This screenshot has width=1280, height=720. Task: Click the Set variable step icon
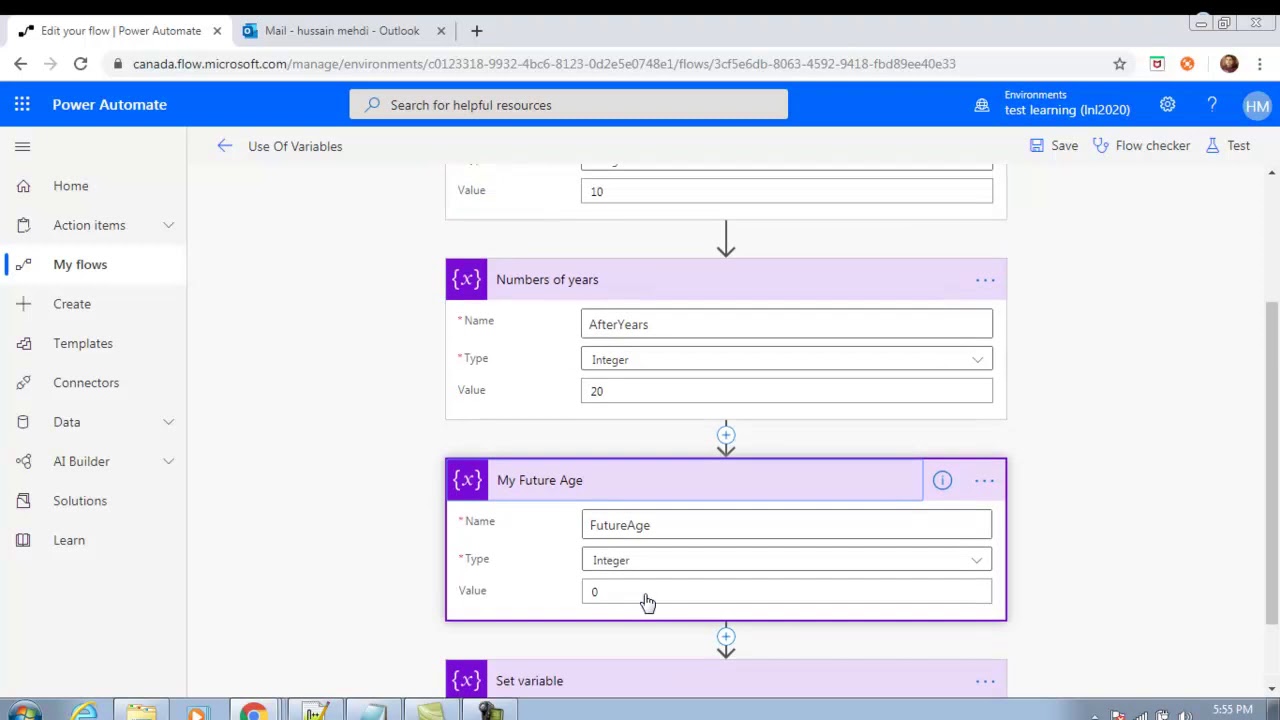tap(466, 681)
